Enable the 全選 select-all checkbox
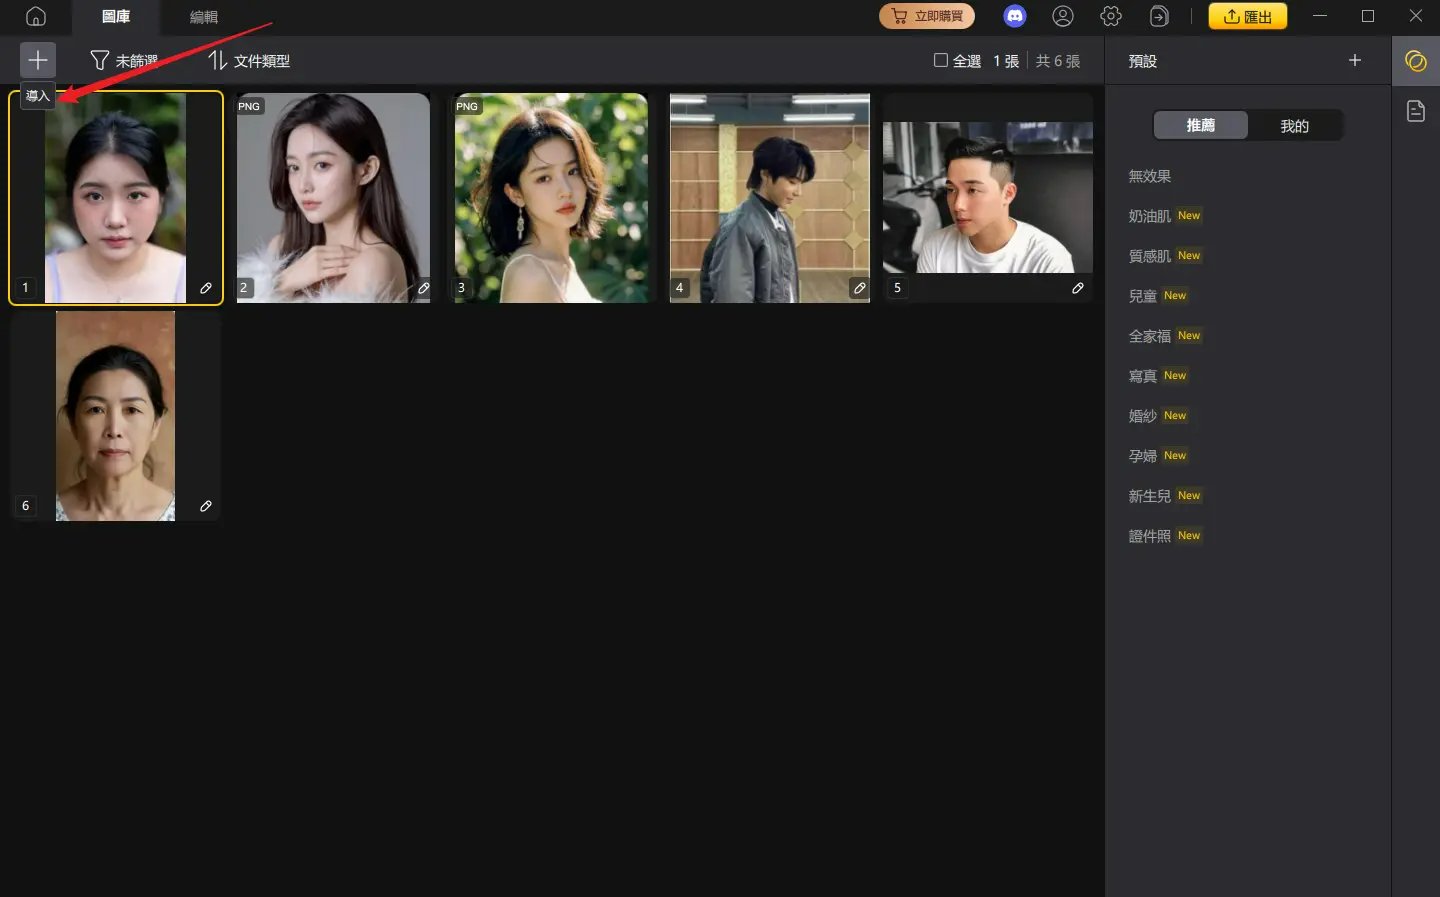The width and height of the screenshot is (1440, 897). [940, 60]
